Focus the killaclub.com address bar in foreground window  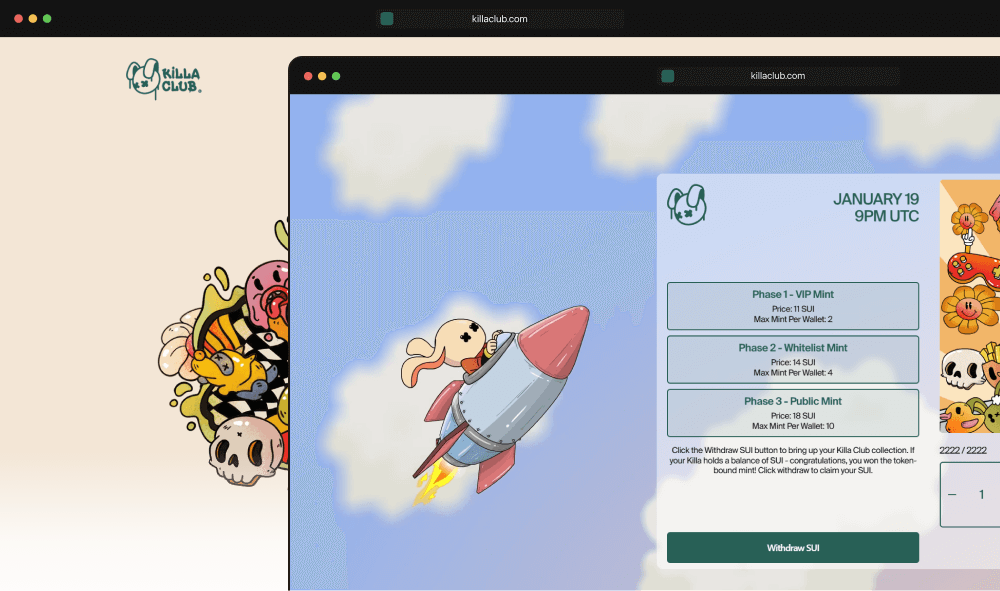coord(778,76)
